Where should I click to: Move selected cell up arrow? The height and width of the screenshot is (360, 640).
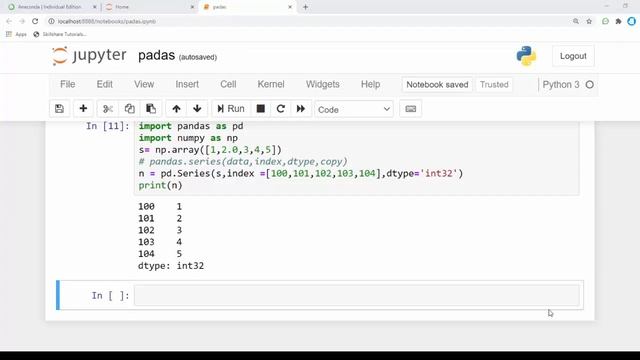pos(176,109)
